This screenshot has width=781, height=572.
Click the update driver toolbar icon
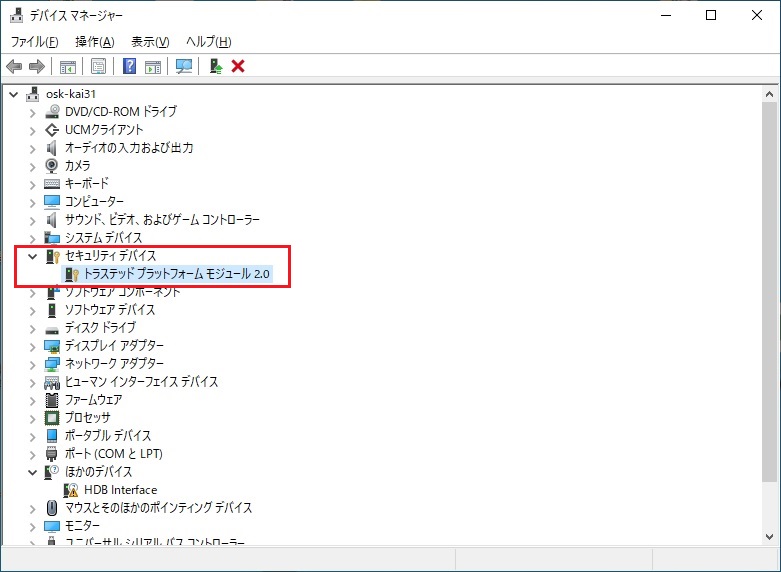point(215,66)
